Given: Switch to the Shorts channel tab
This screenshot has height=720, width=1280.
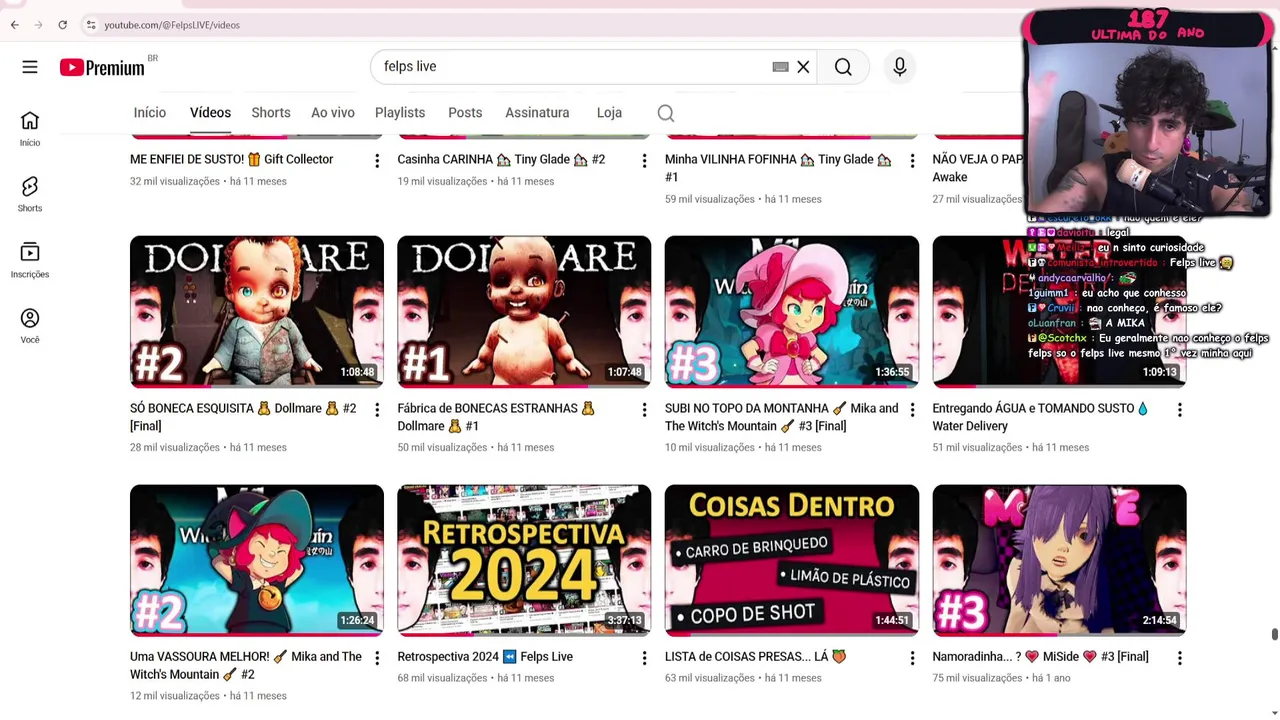Looking at the screenshot, I should pyautogui.click(x=271, y=113).
